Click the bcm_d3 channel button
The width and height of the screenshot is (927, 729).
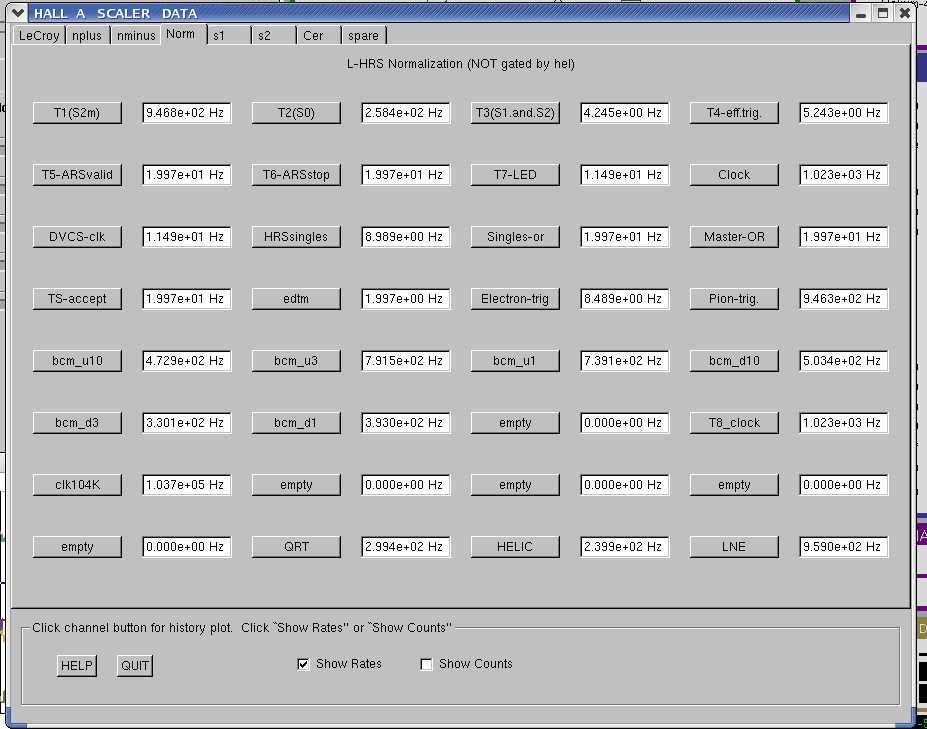pos(77,423)
